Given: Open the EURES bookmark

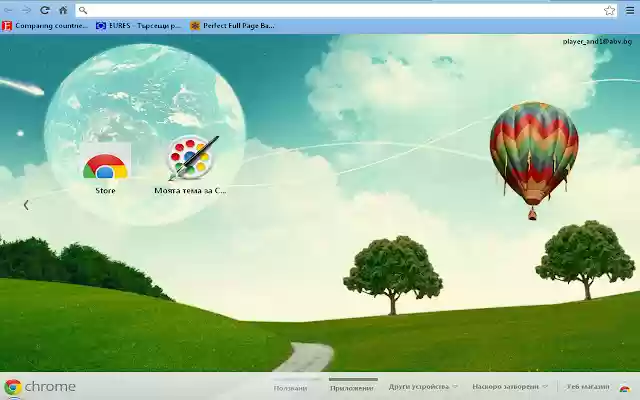Looking at the screenshot, I should 138,26.
